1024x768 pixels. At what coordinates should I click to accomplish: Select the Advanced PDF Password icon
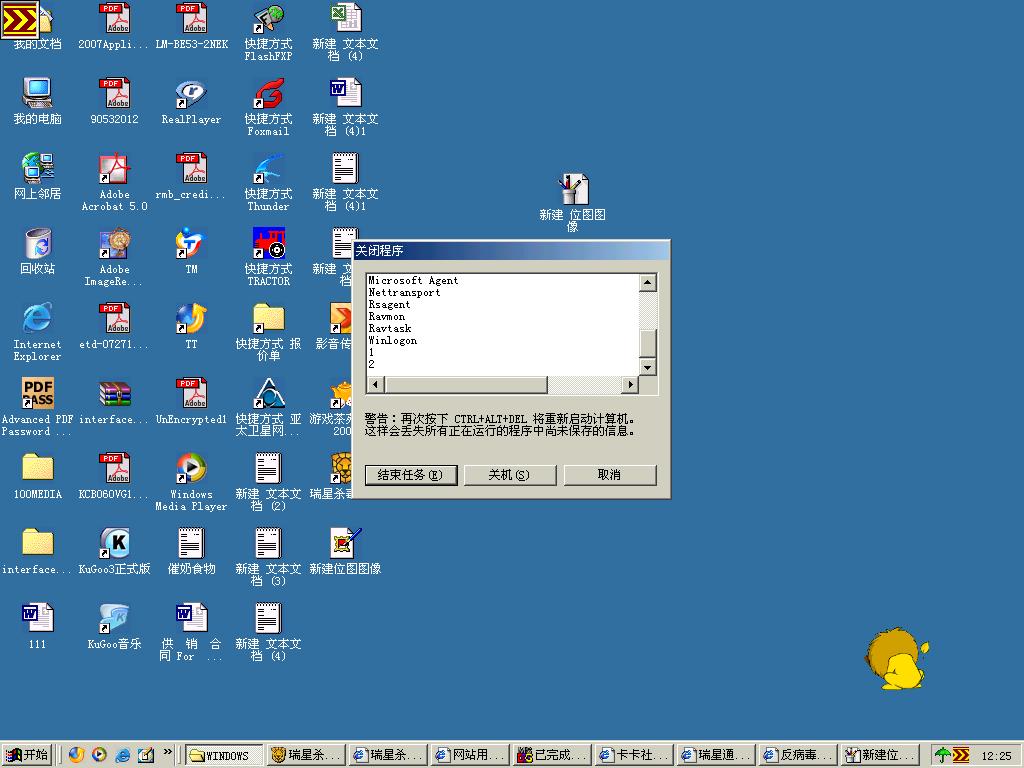click(37, 406)
